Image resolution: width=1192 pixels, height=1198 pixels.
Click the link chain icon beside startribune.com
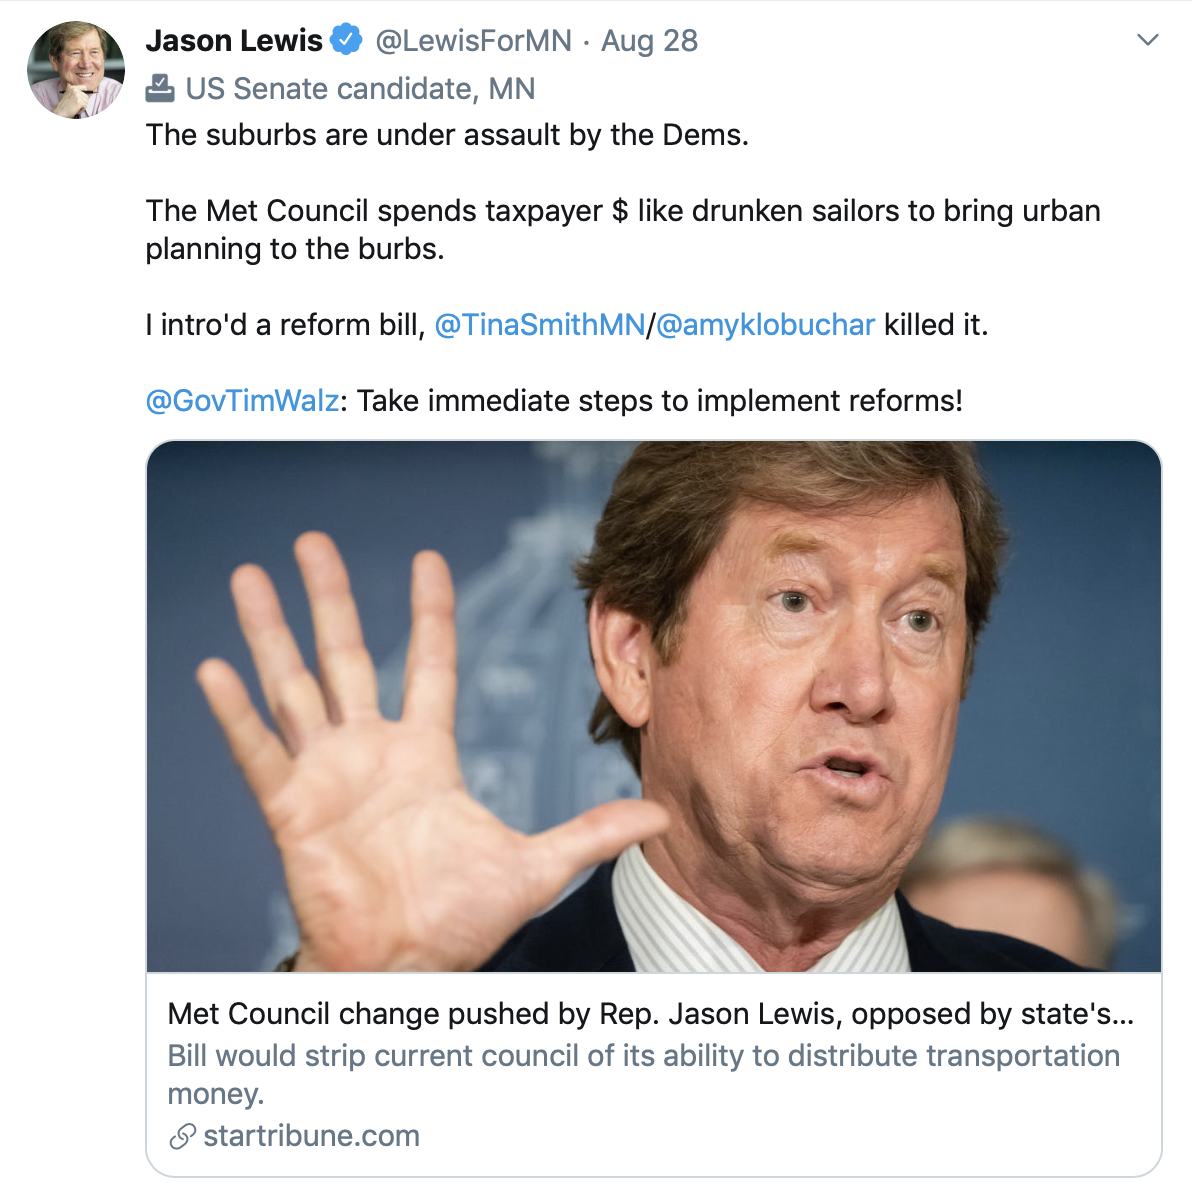(182, 1136)
